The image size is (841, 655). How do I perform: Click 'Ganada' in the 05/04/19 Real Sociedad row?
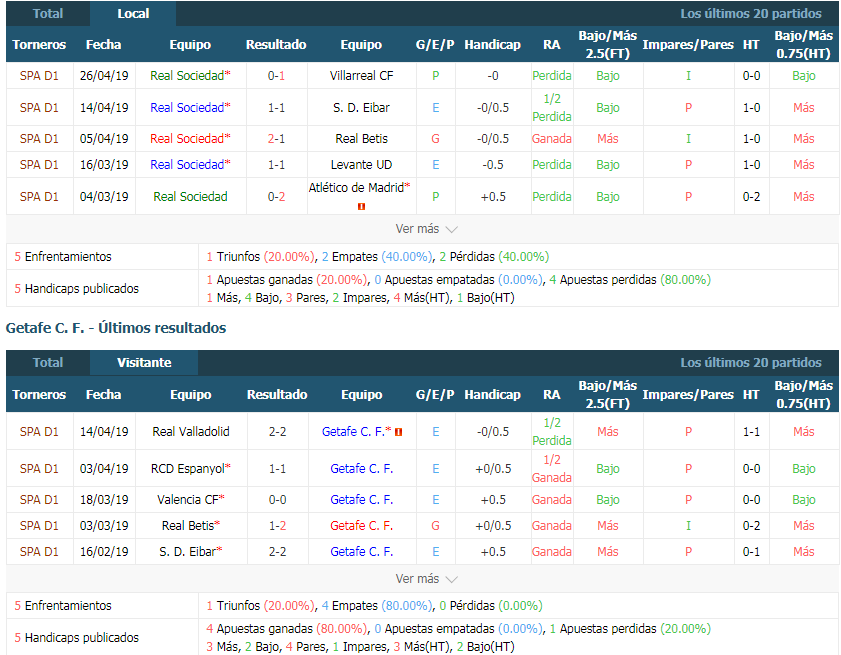click(552, 138)
